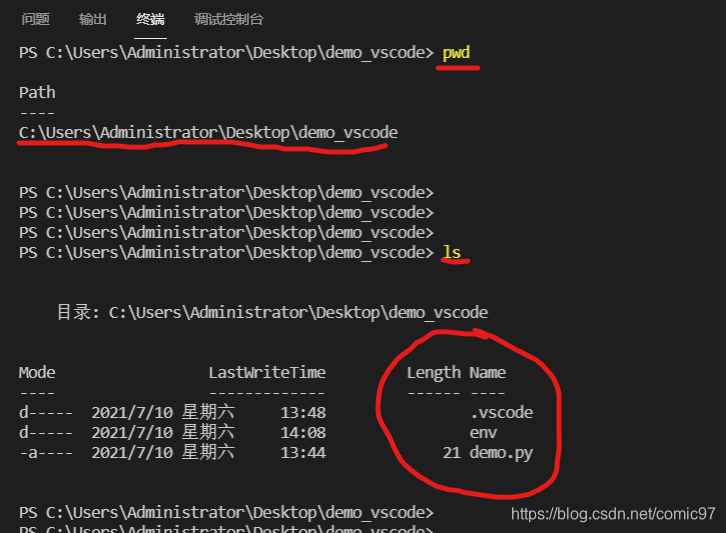Image resolution: width=726 pixels, height=533 pixels.
Task: Click the 13:44 timestamp
Action: [303, 452]
